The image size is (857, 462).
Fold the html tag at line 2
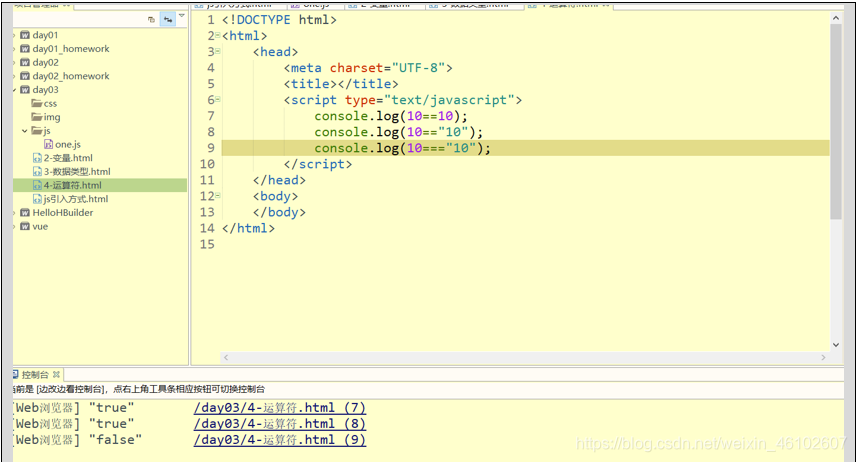218,36
